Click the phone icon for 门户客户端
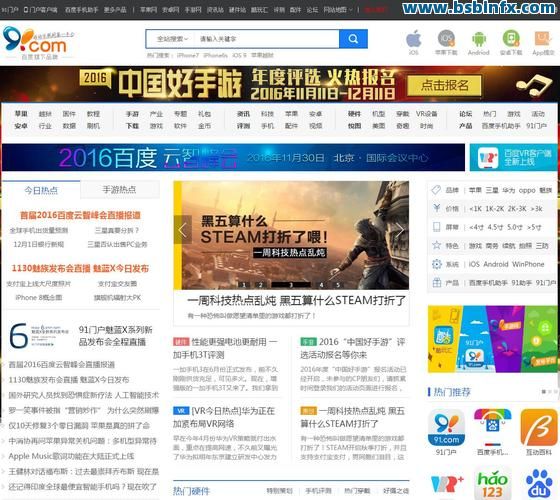This screenshot has width=560, height=500. [x=26, y=10]
